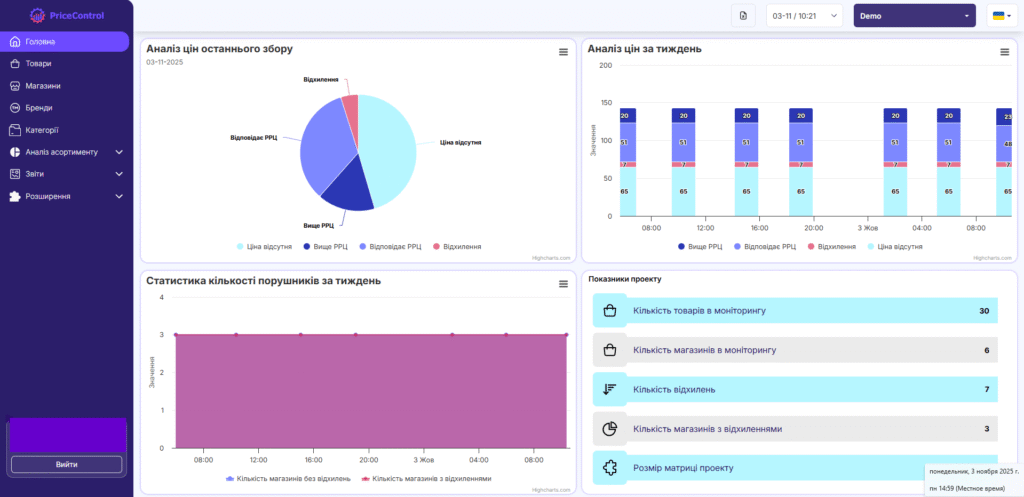Open the pie chart hamburger menu
The width and height of the screenshot is (1024, 497).
564,52
